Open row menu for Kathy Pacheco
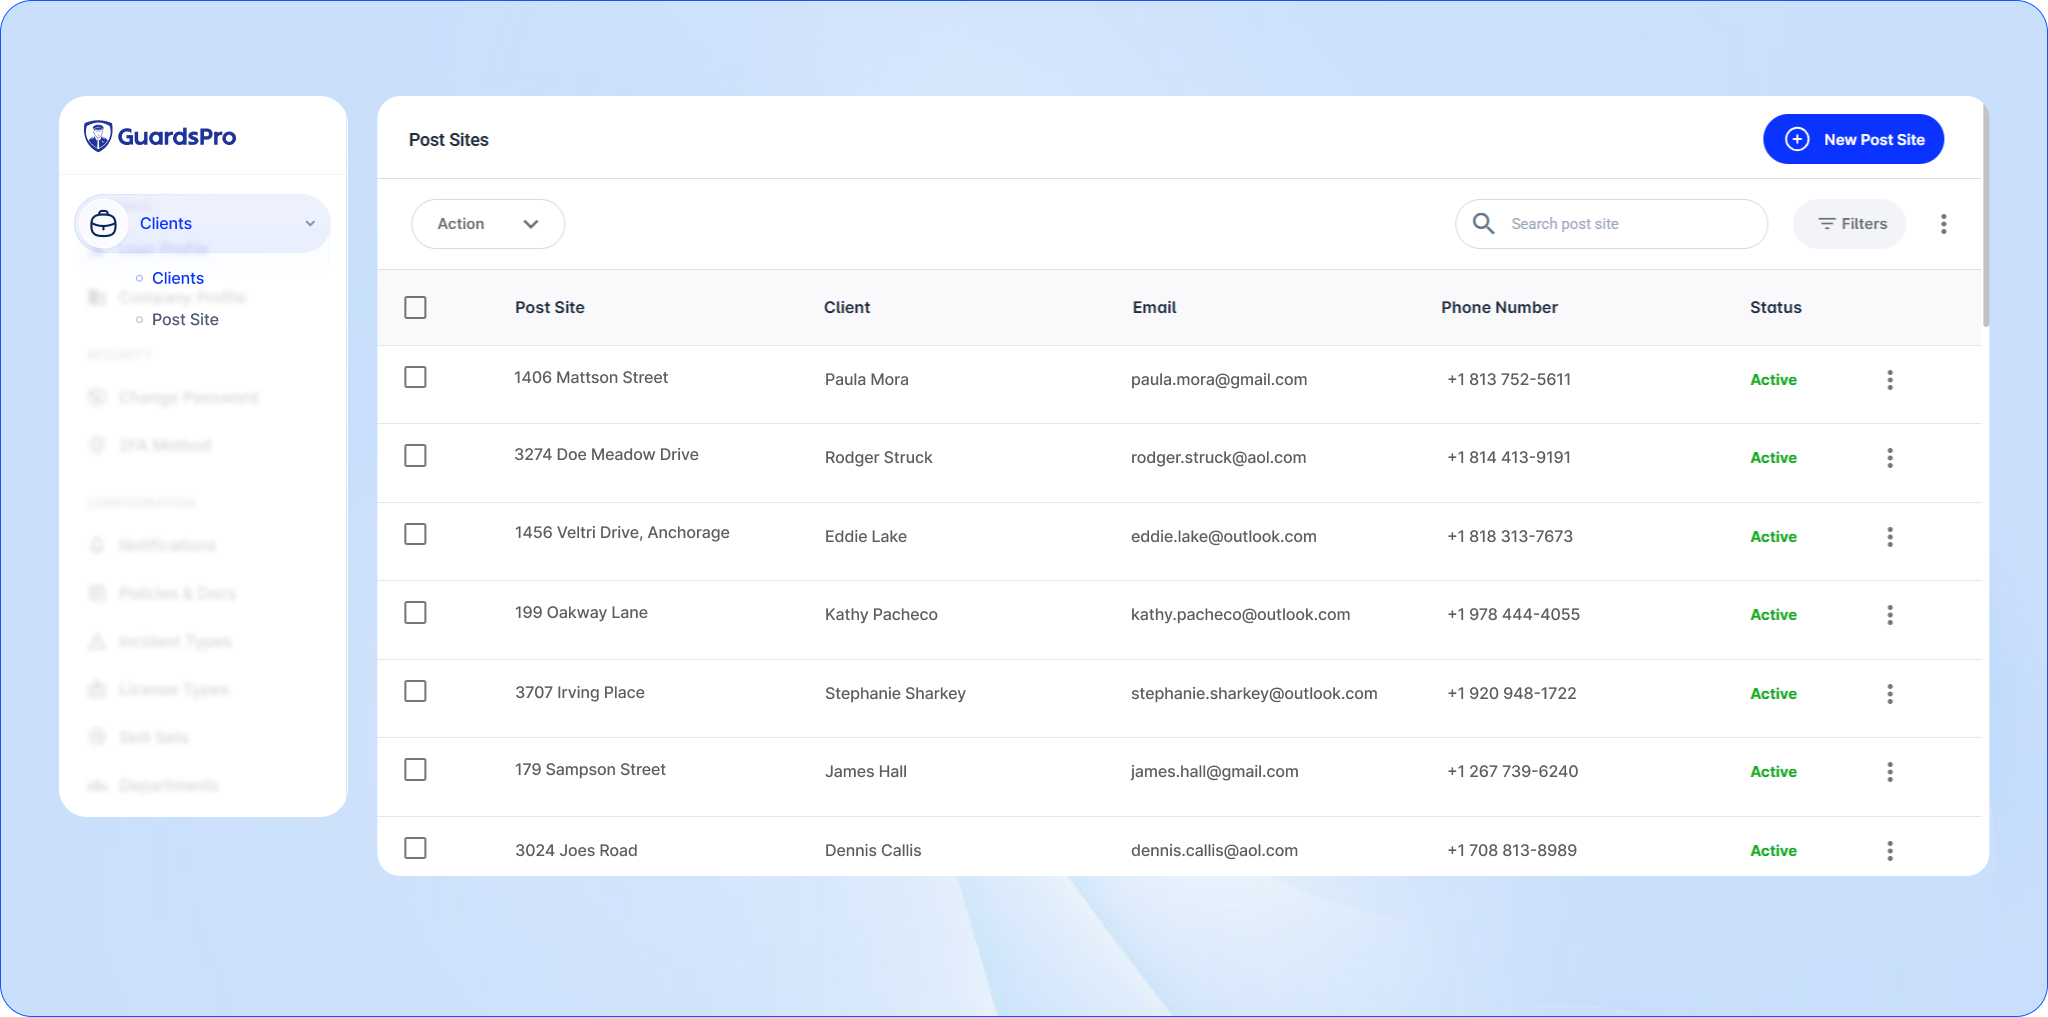Image resolution: width=2048 pixels, height=1017 pixels. pos(1890,615)
